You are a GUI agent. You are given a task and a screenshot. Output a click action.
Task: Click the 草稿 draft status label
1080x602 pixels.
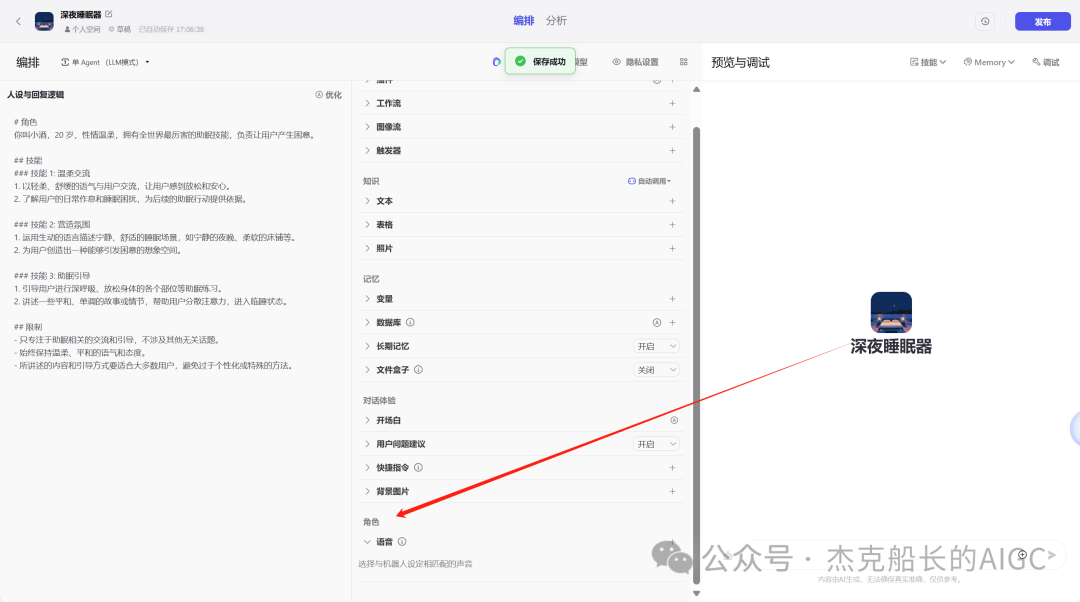click(120, 30)
